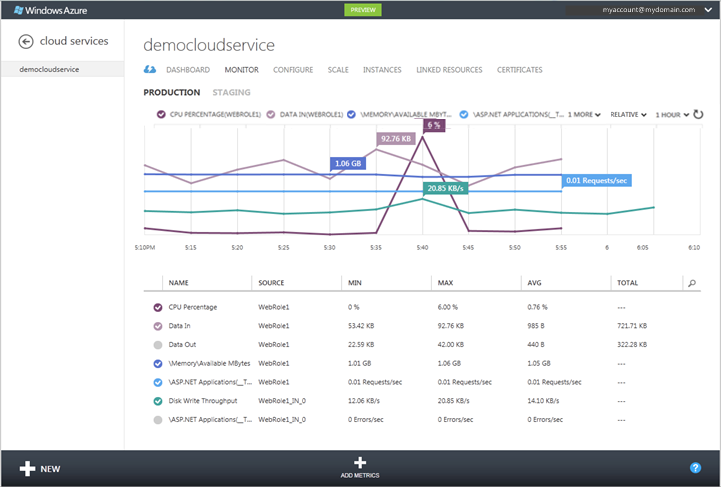Select democloudservice in the sidebar
The image size is (721, 487).
coord(62,69)
